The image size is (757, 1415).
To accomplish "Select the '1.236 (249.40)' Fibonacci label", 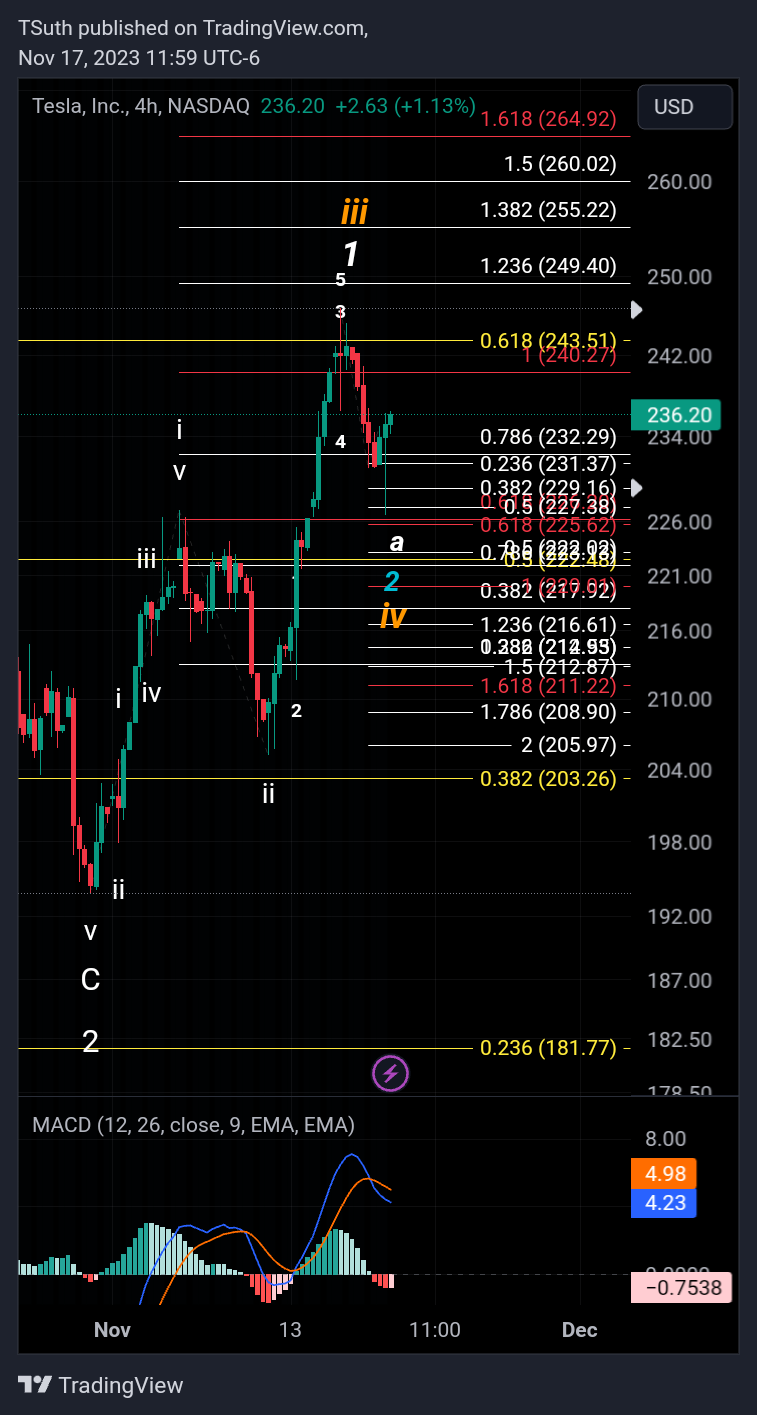I will [x=548, y=266].
